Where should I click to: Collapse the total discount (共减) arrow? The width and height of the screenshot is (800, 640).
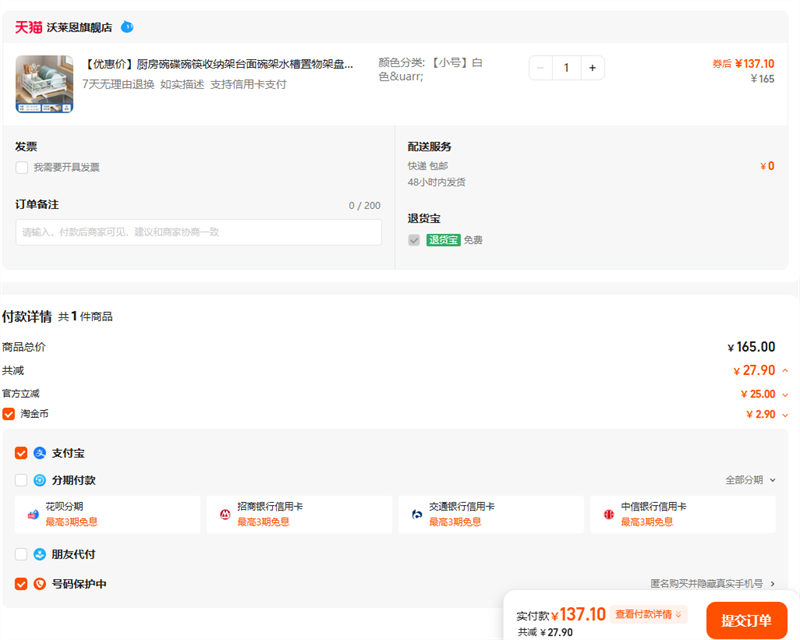pos(785,370)
